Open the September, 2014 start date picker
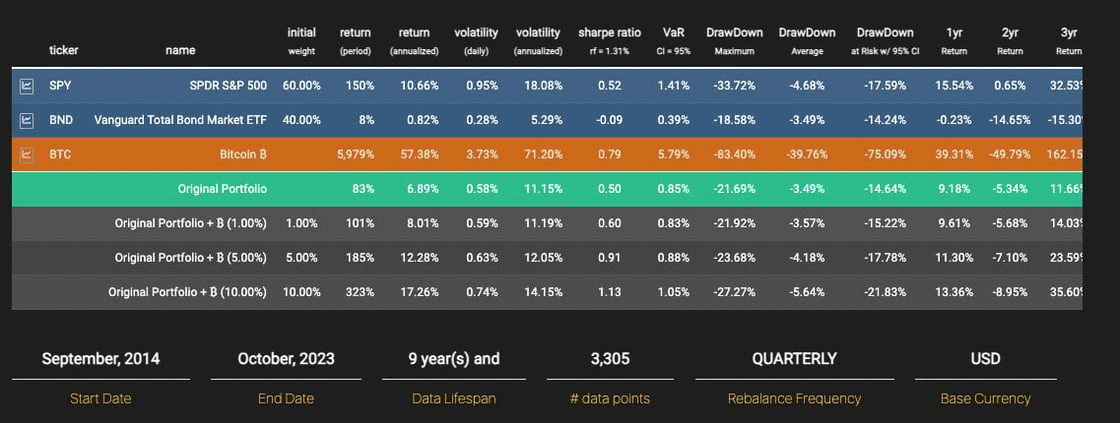 pos(100,359)
